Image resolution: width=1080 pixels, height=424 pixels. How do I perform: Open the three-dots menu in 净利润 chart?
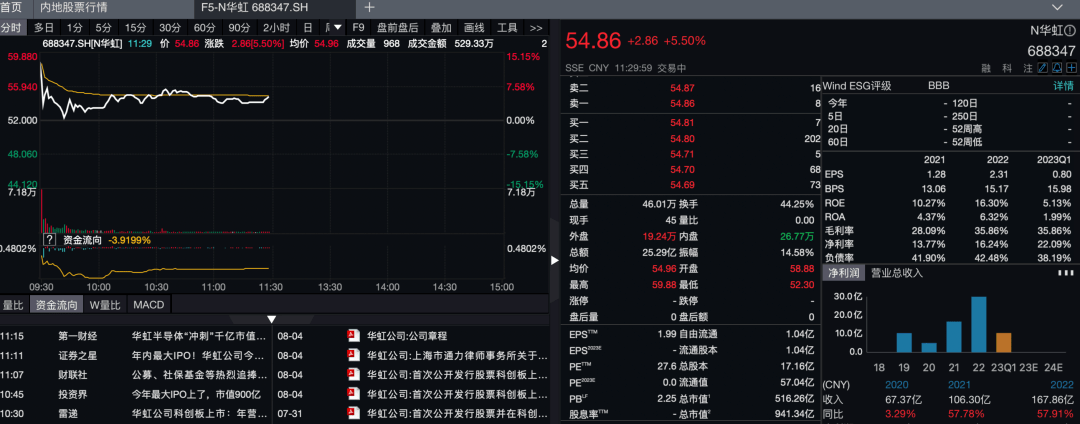[1065, 273]
